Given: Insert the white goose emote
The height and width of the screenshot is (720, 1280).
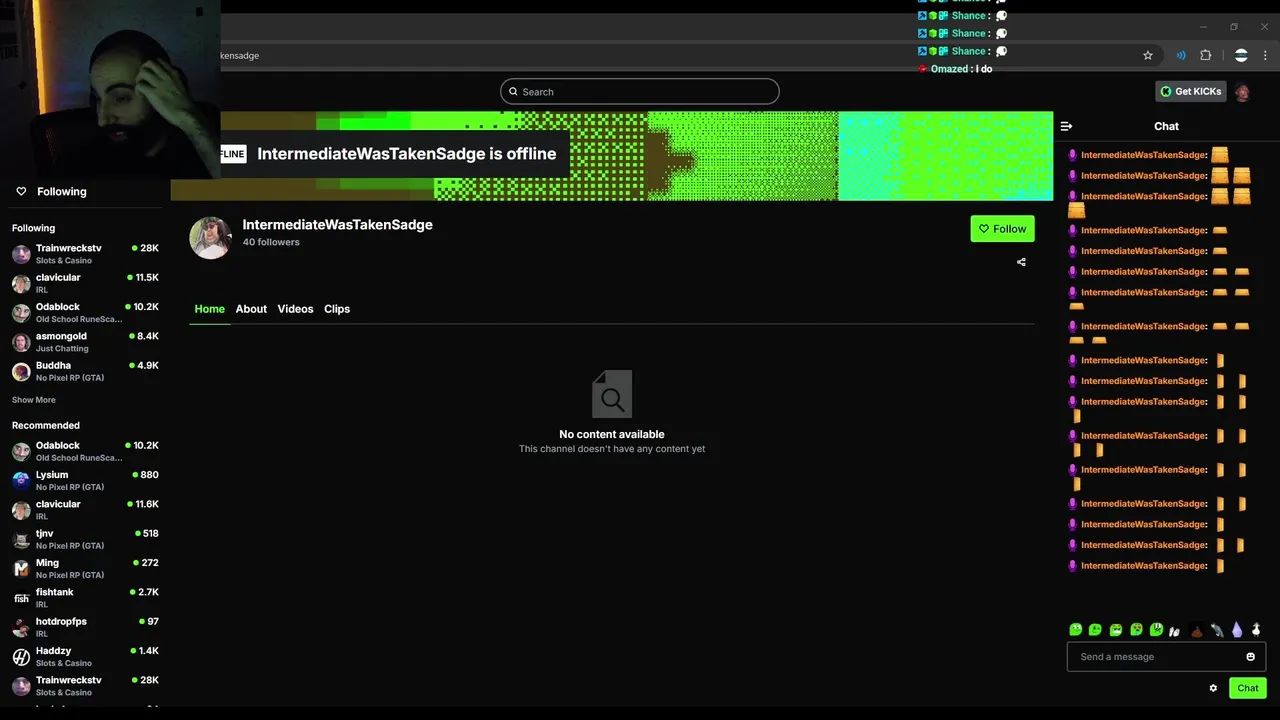Looking at the screenshot, I should click(x=1256, y=630).
